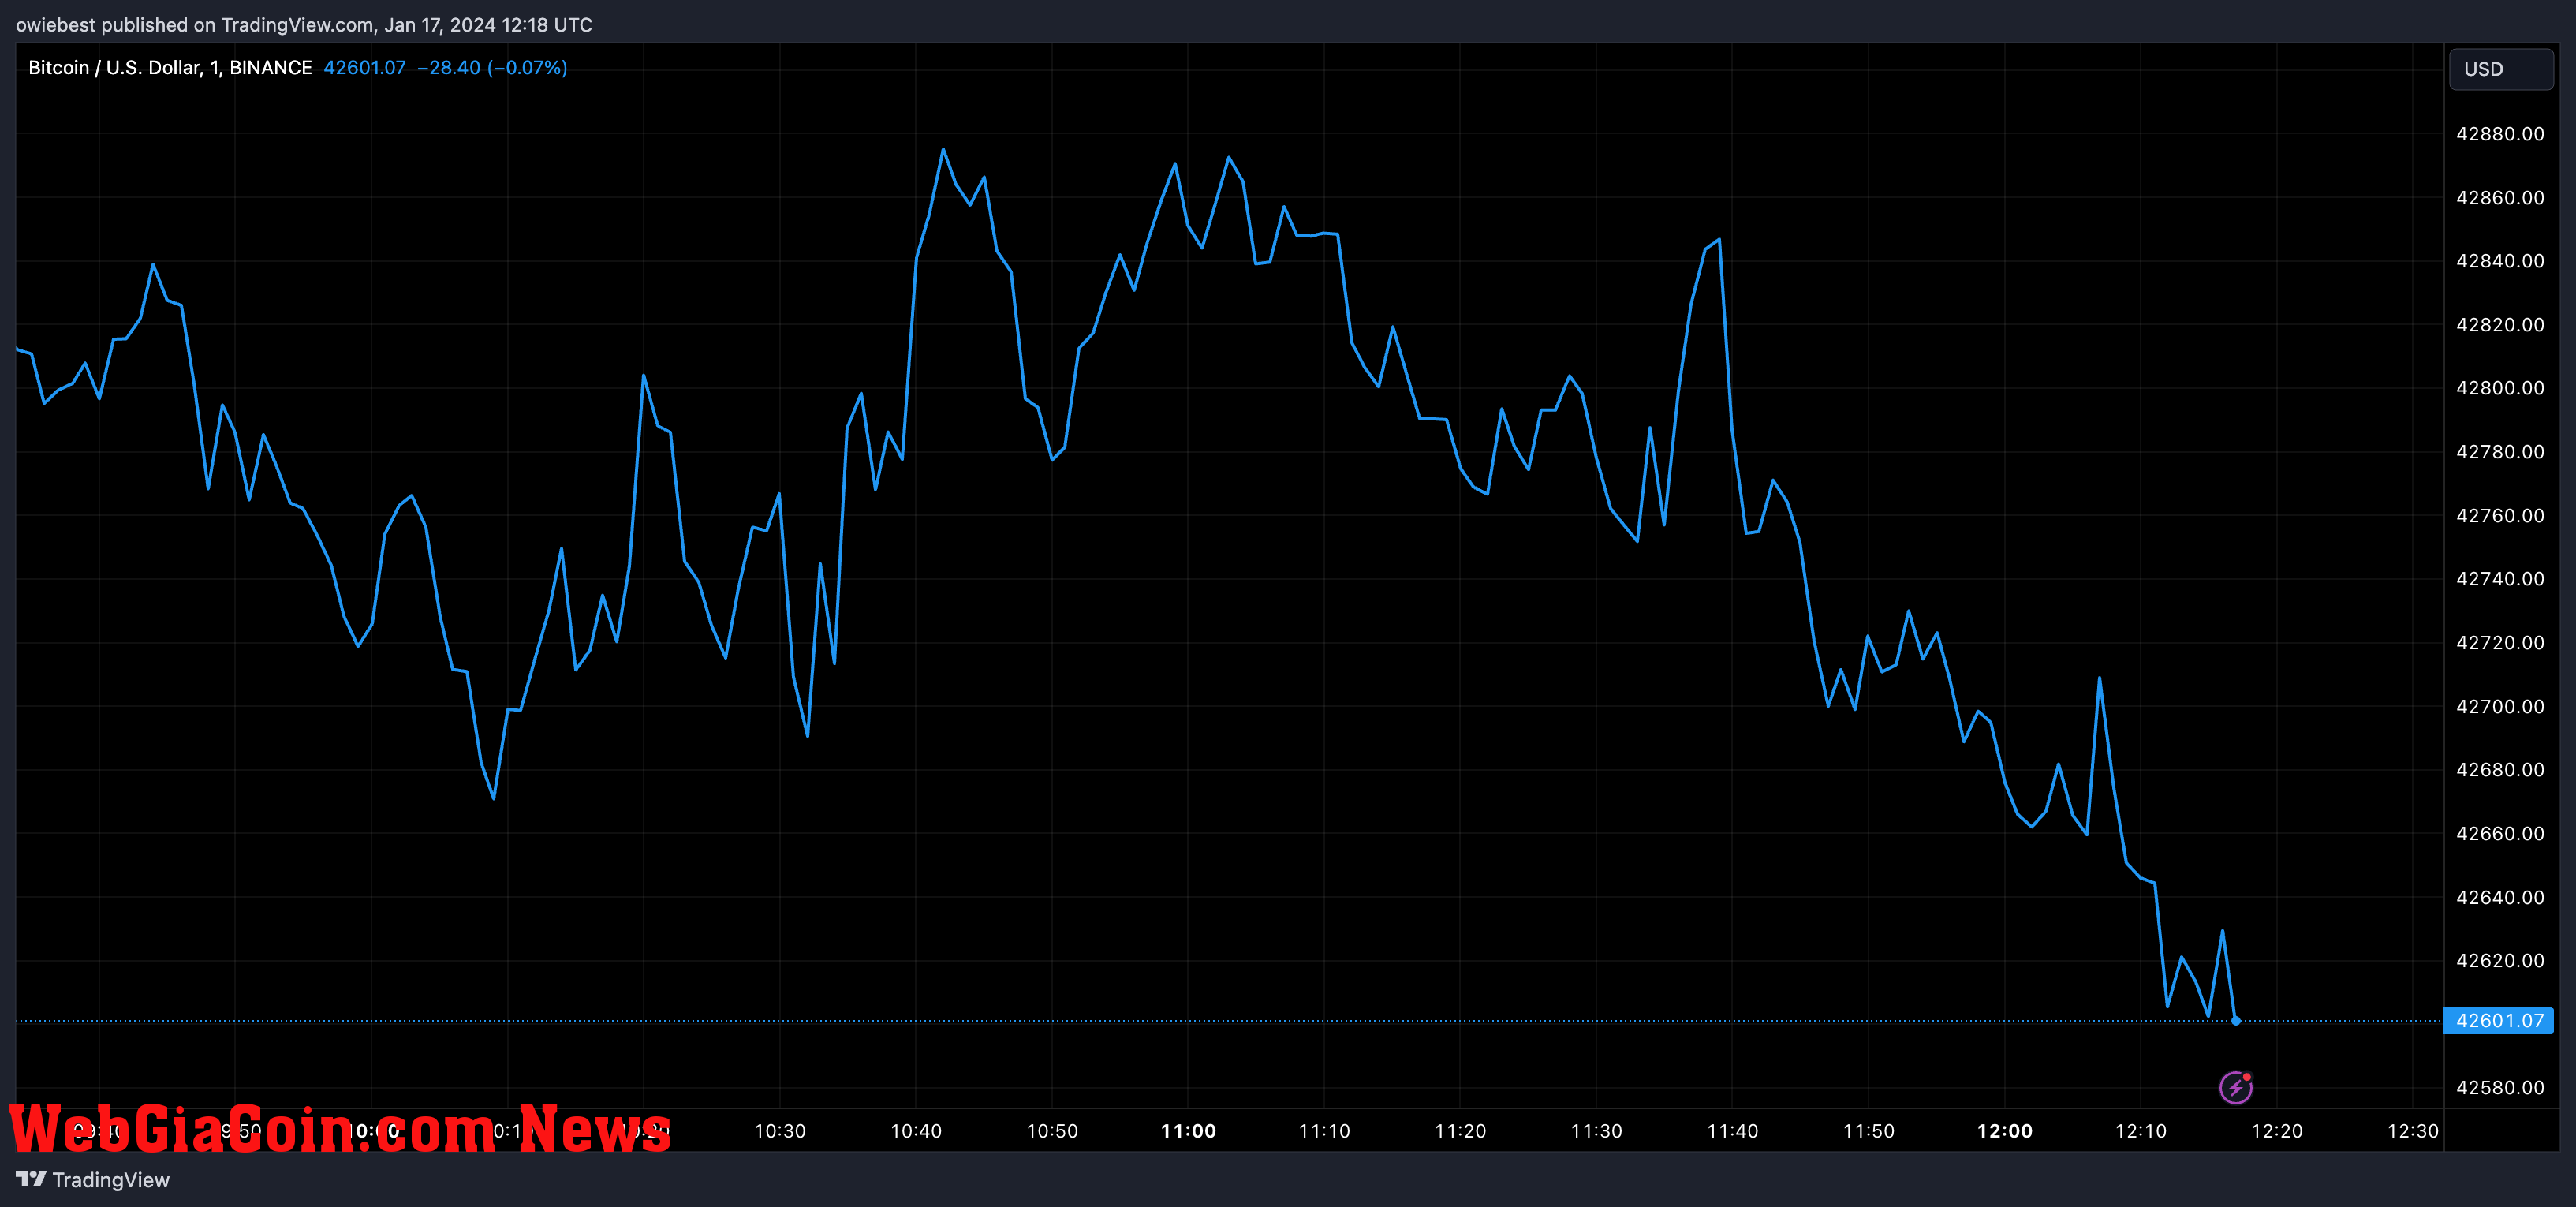The width and height of the screenshot is (2576, 1207).
Task: Click the current price label 42601.07
Action: (2498, 1021)
